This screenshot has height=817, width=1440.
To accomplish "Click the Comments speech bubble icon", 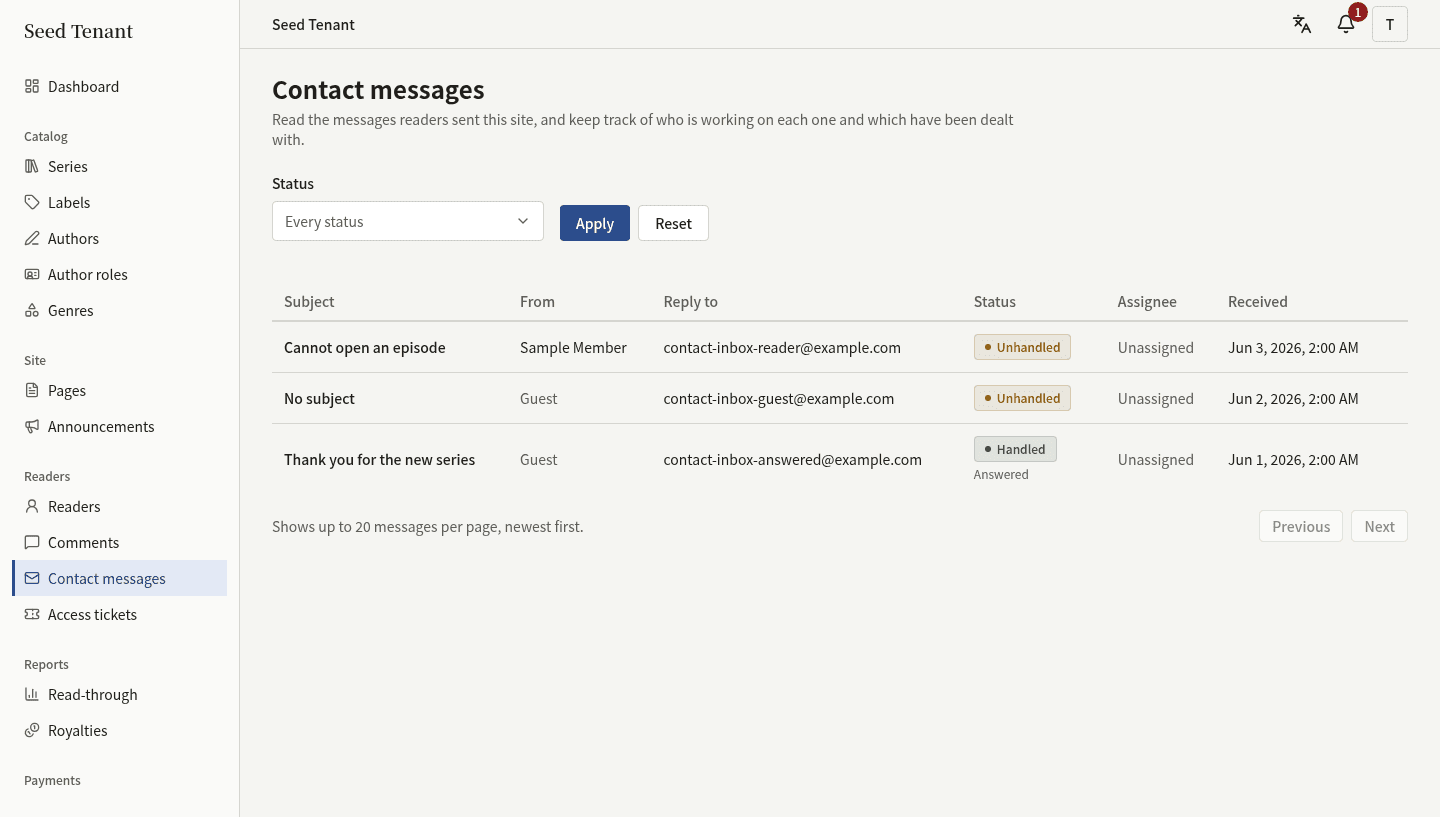I will click(x=32, y=542).
